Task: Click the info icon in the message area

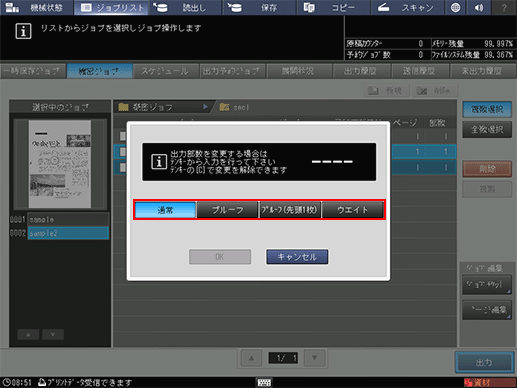Action: coord(23,31)
